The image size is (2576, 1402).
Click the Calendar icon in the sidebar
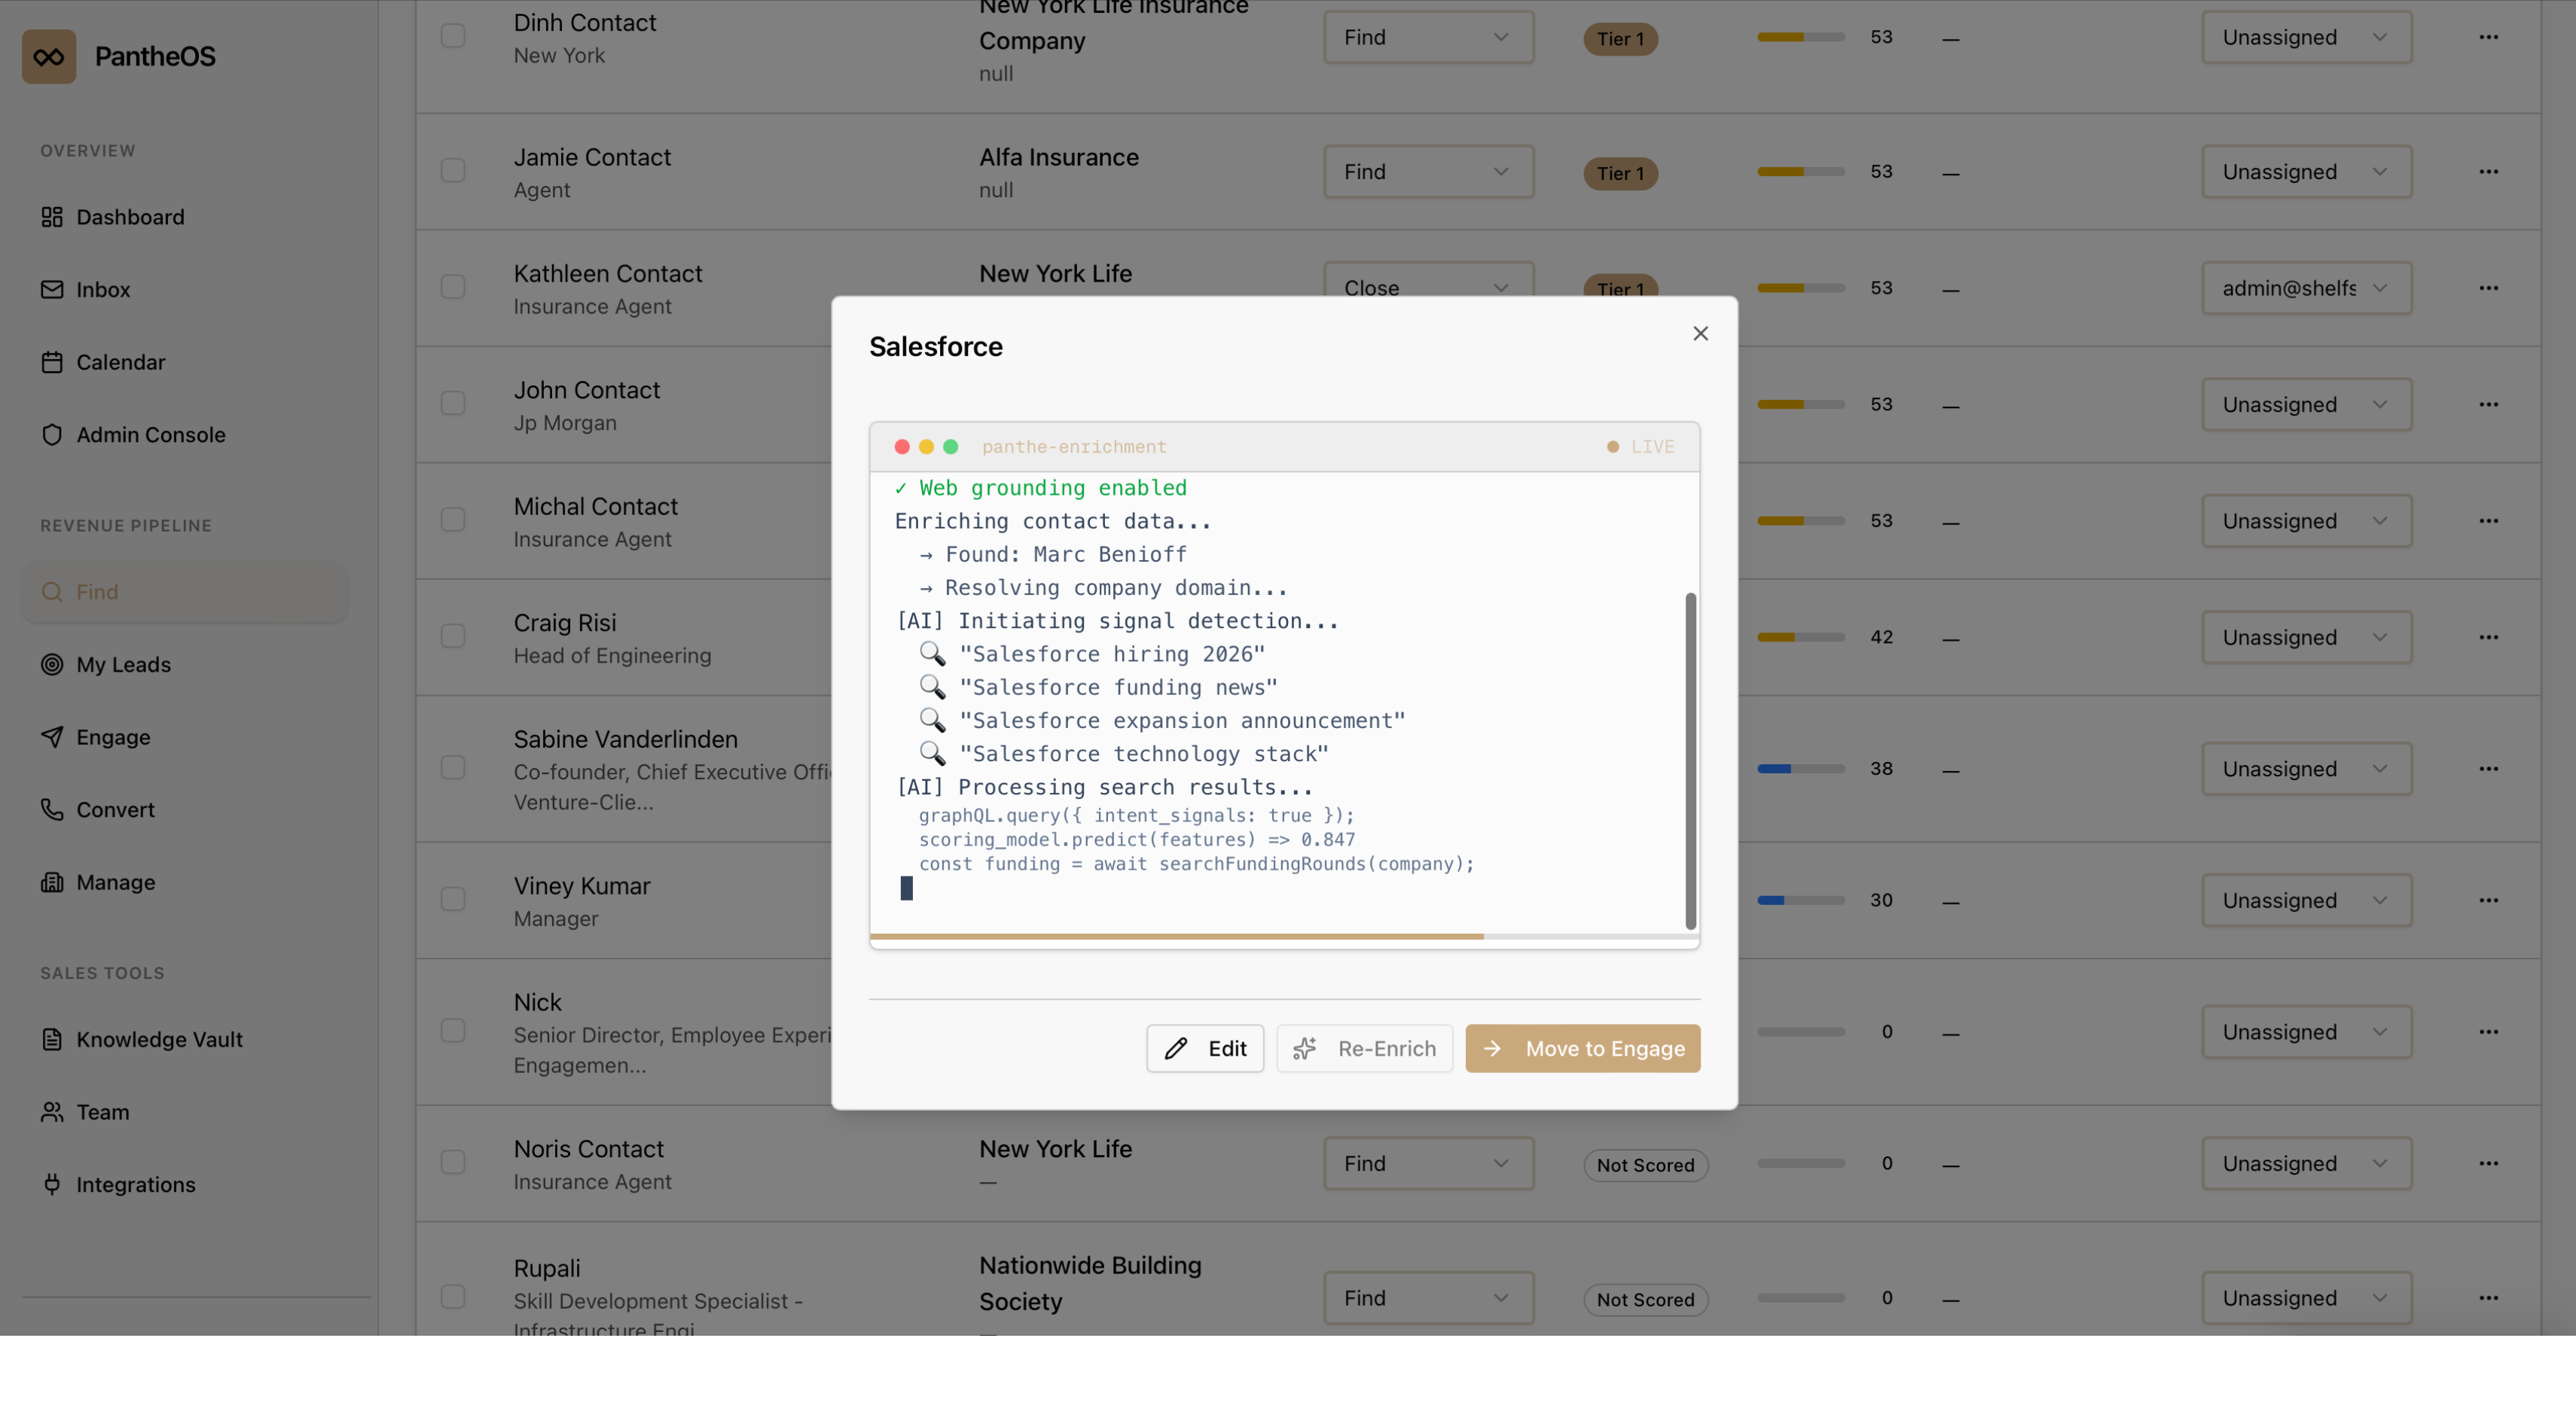click(x=52, y=362)
